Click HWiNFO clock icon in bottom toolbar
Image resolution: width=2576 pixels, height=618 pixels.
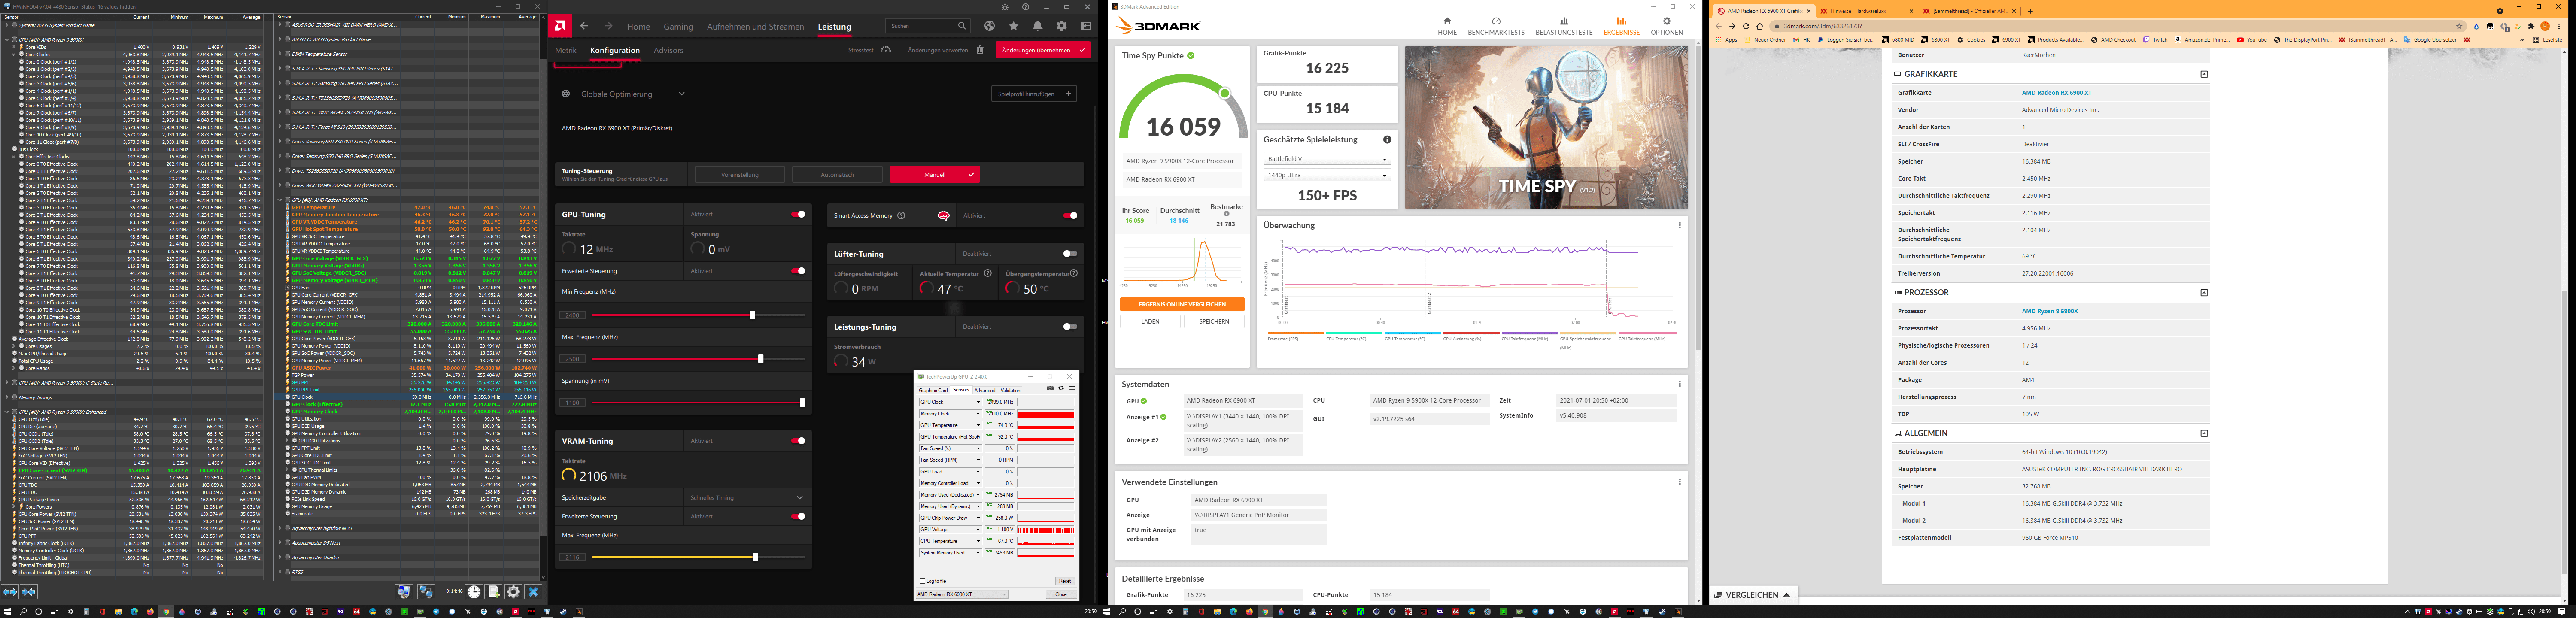[x=474, y=592]
